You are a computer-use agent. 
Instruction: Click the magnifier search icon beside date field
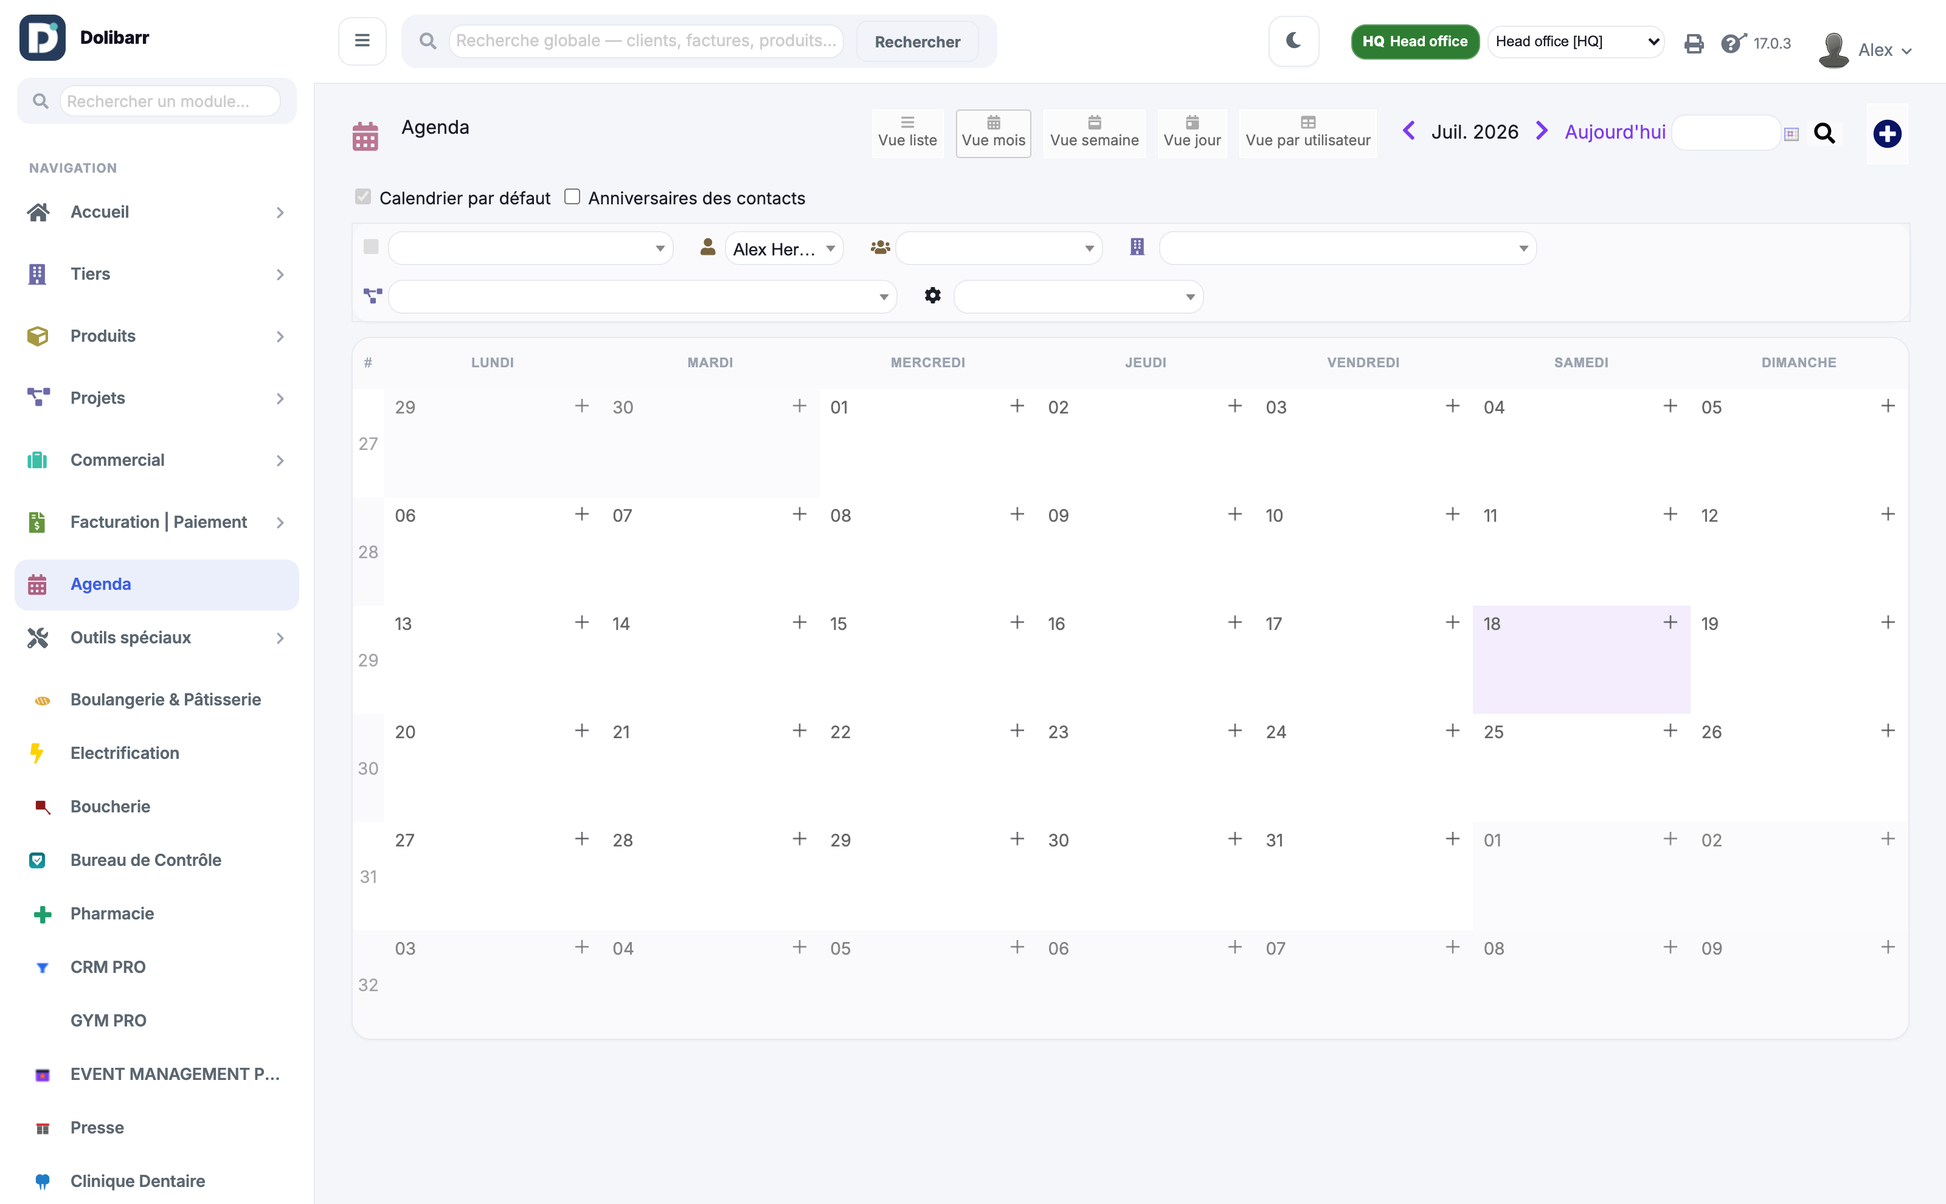[1824, 133]
